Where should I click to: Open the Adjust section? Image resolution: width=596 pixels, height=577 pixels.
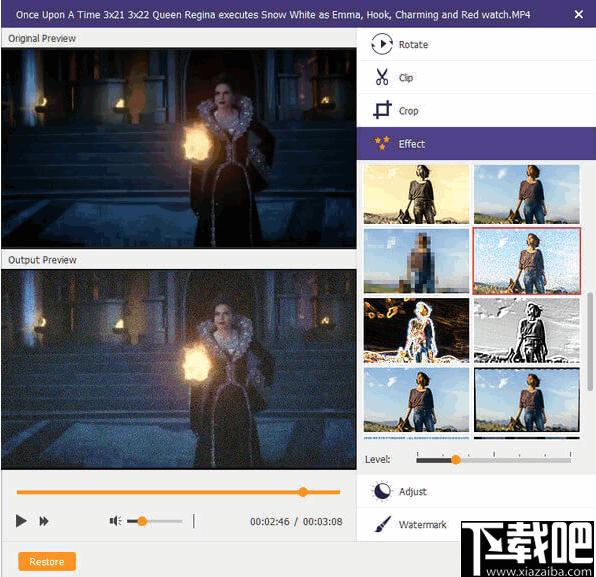(x=476, y=491)
